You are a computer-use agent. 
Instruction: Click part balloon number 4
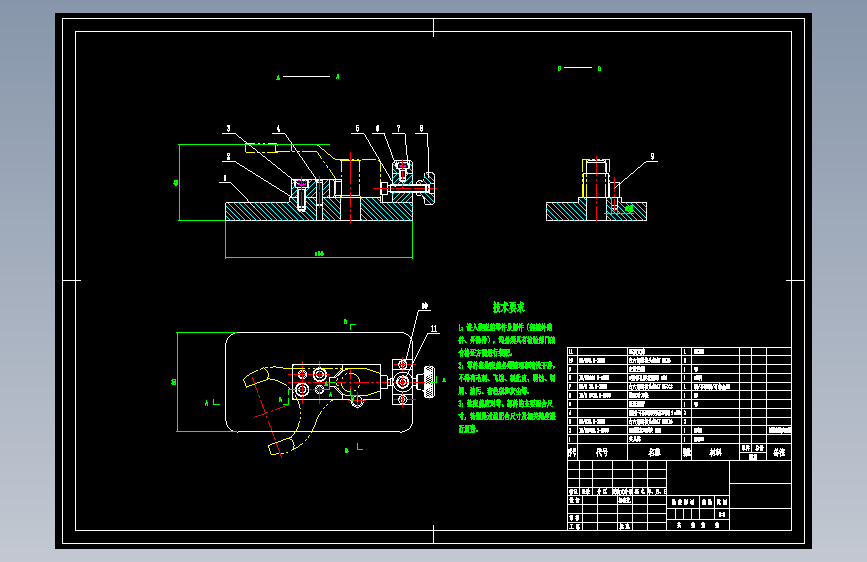click(278, 128)
